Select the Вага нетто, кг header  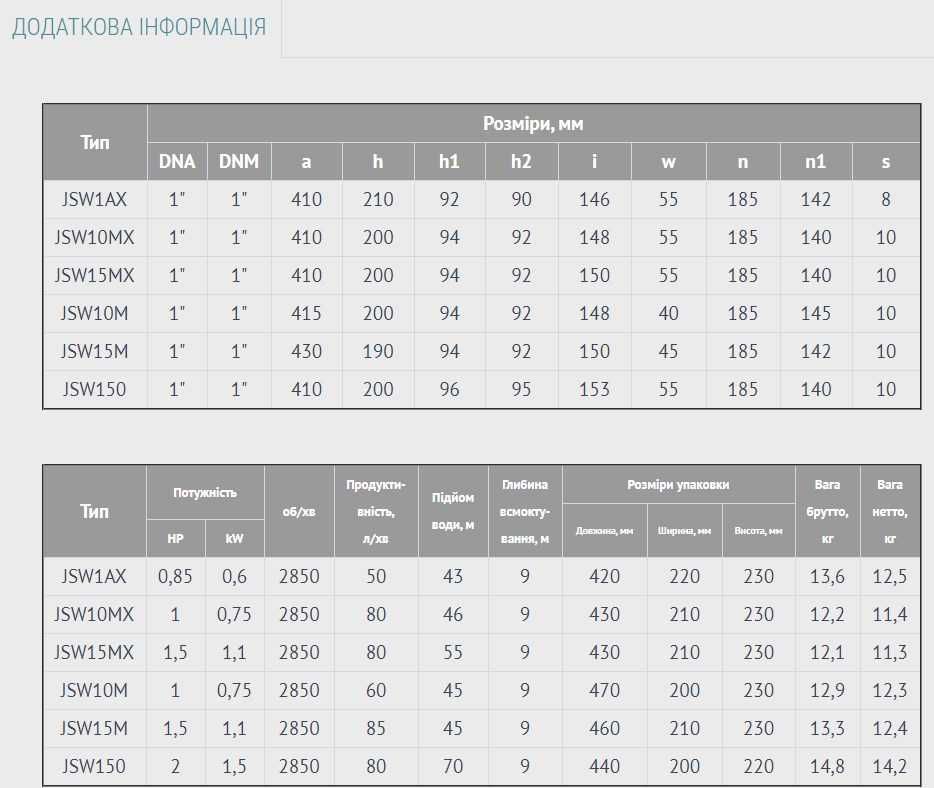[890, 512]
